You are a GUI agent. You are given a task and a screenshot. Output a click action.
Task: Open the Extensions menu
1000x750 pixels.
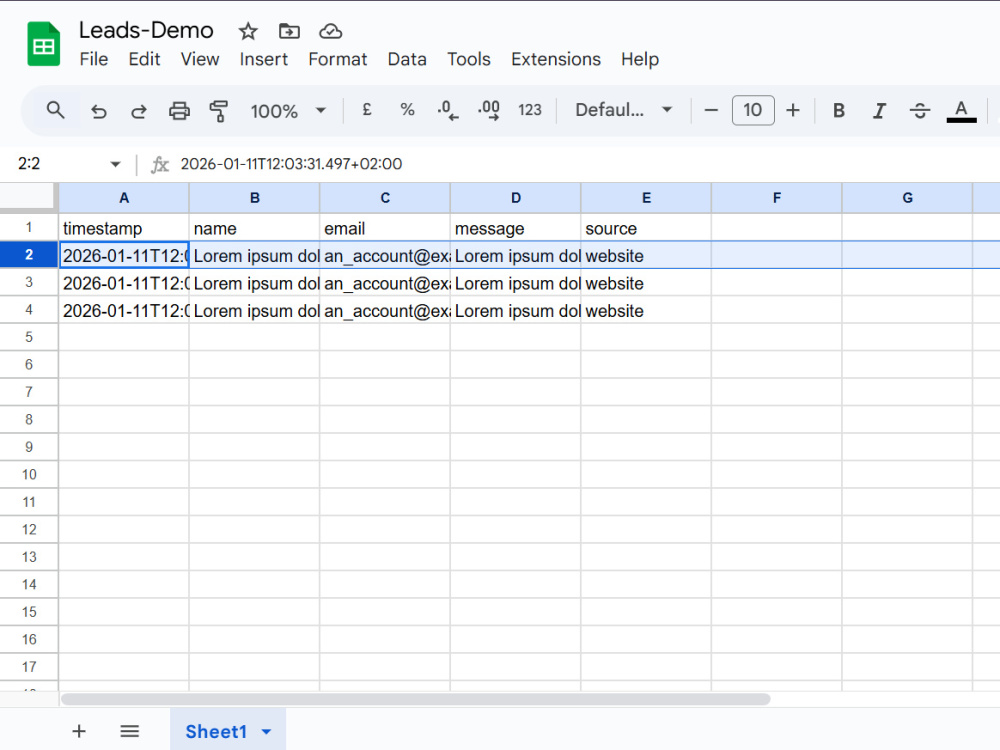[555, 59]
